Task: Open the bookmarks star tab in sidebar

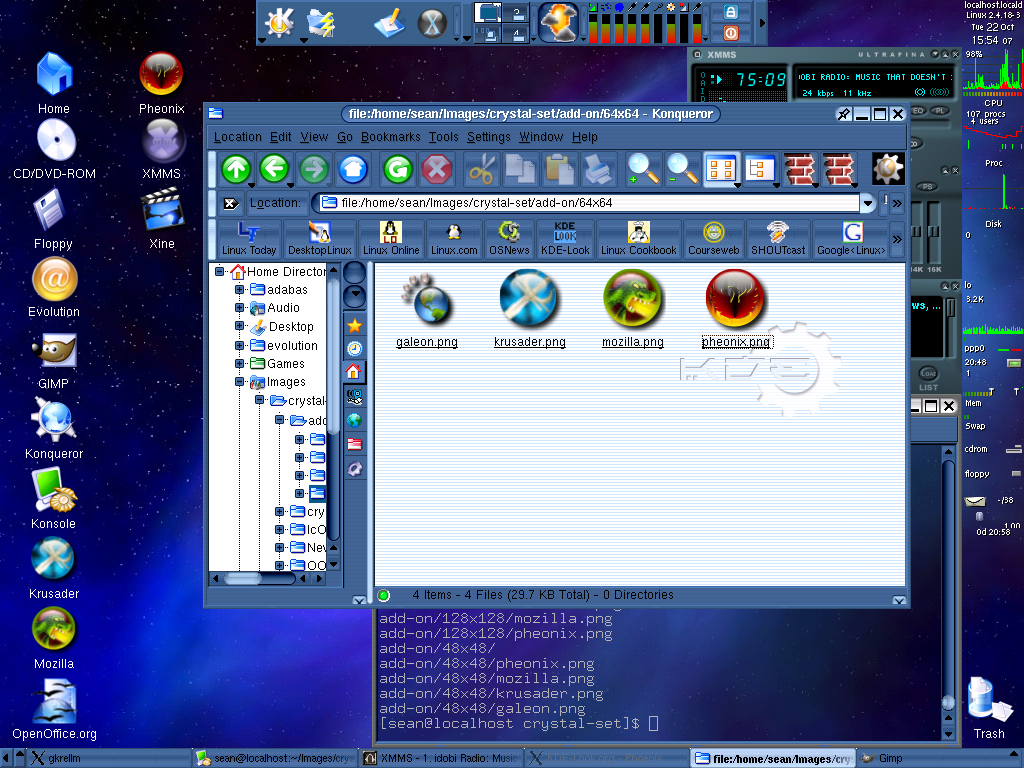Action: pyautogui.click(x=355, y=325)
